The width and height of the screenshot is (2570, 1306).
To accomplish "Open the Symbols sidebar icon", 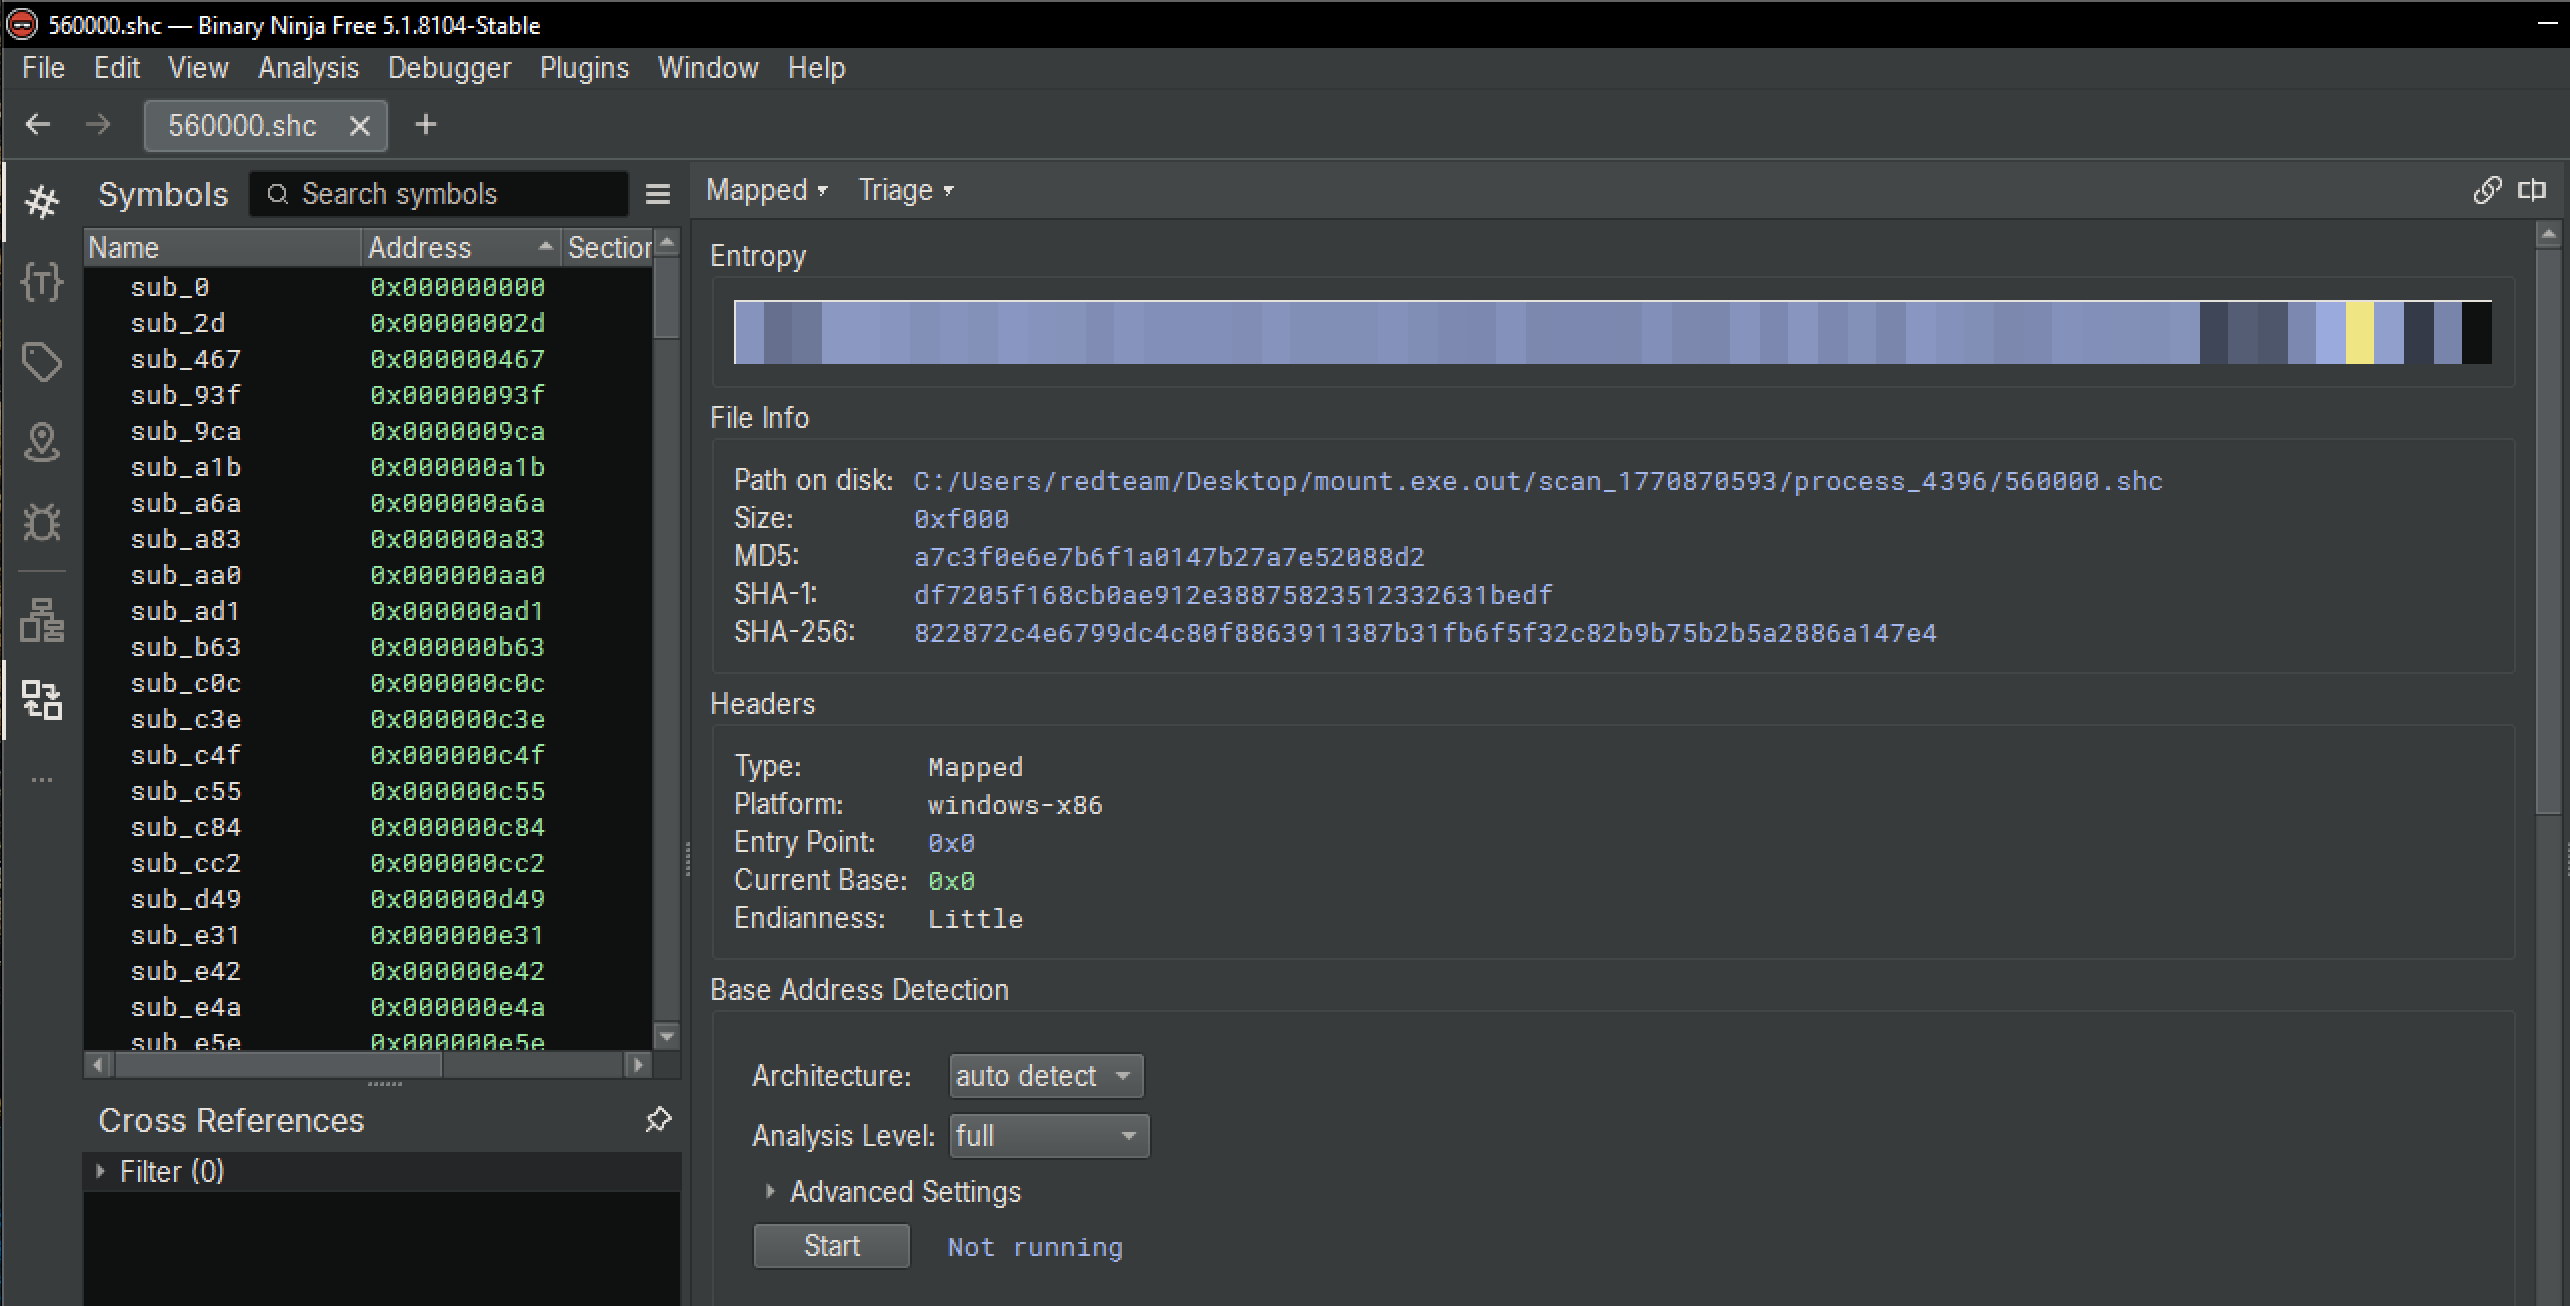I will click(42, 202).
